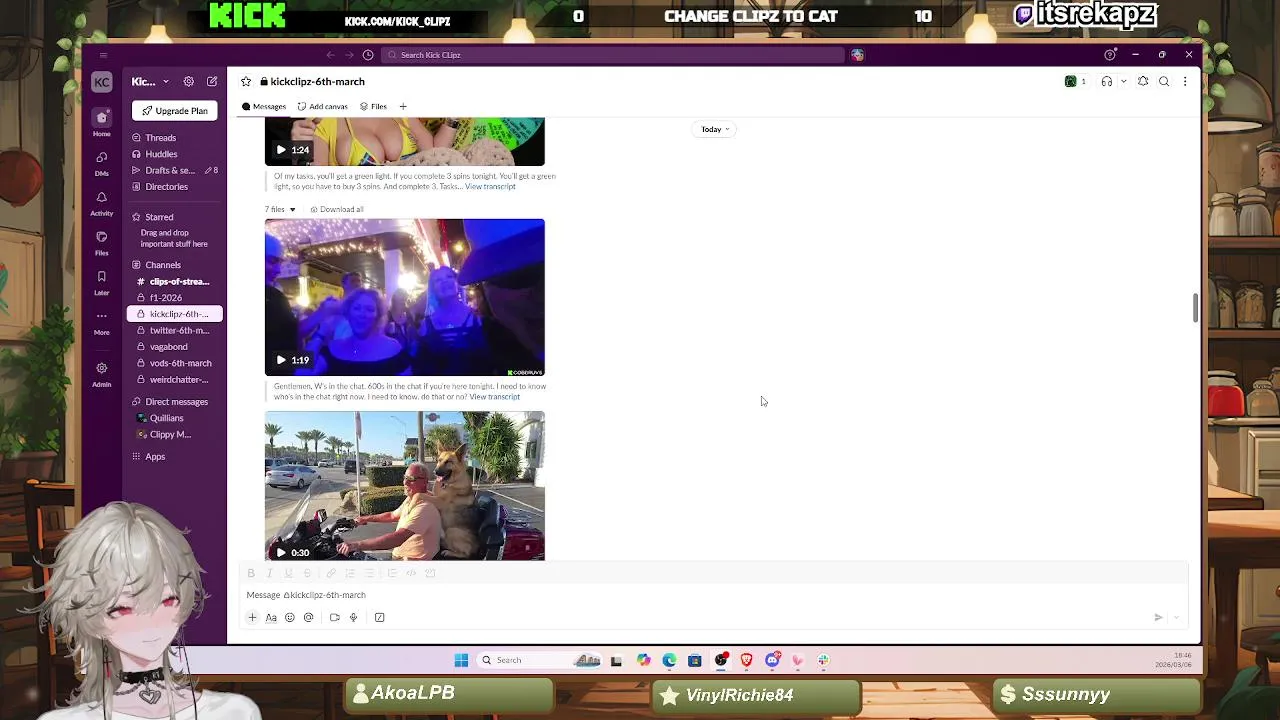
Task: Go forward in Slack history
Action: coord(349,55)
